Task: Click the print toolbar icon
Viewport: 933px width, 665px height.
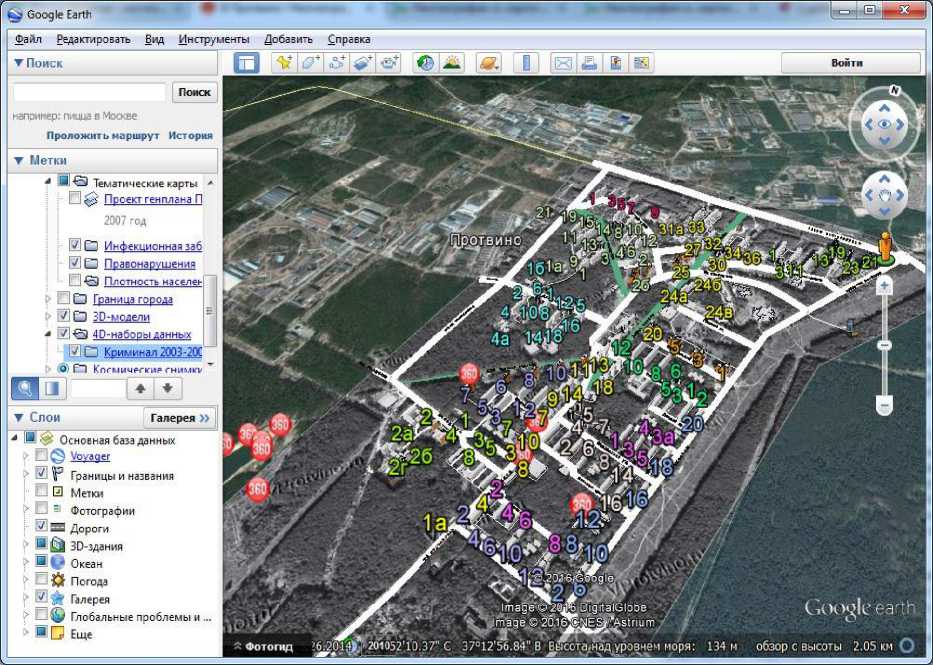Action: 590,63
